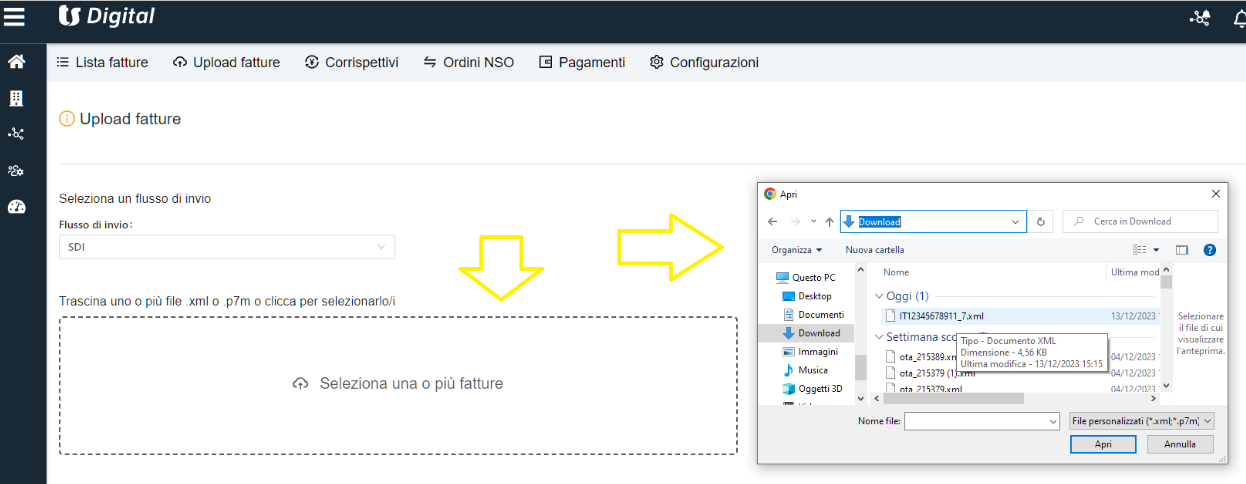Image resolution: width=1246 pixels, height=484 pixels.
Task: Refresh the Download folder in dialog
Action: pyautogui.click(x=1041, y=222)
